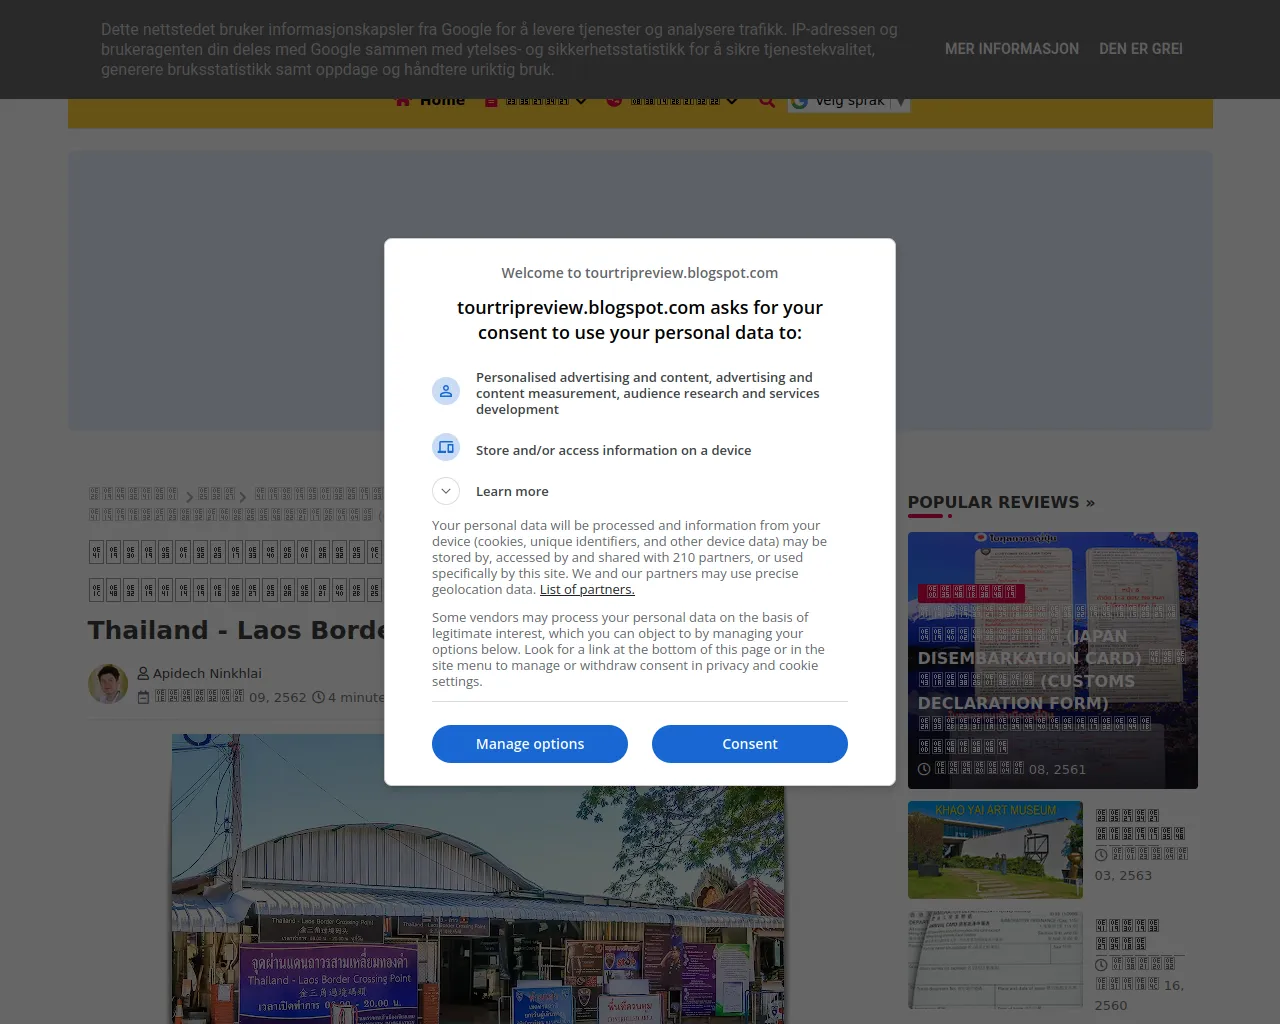Screen dimensions: 1280x1024
Task: Click the Consent button
Action: (x=750, y=744)
